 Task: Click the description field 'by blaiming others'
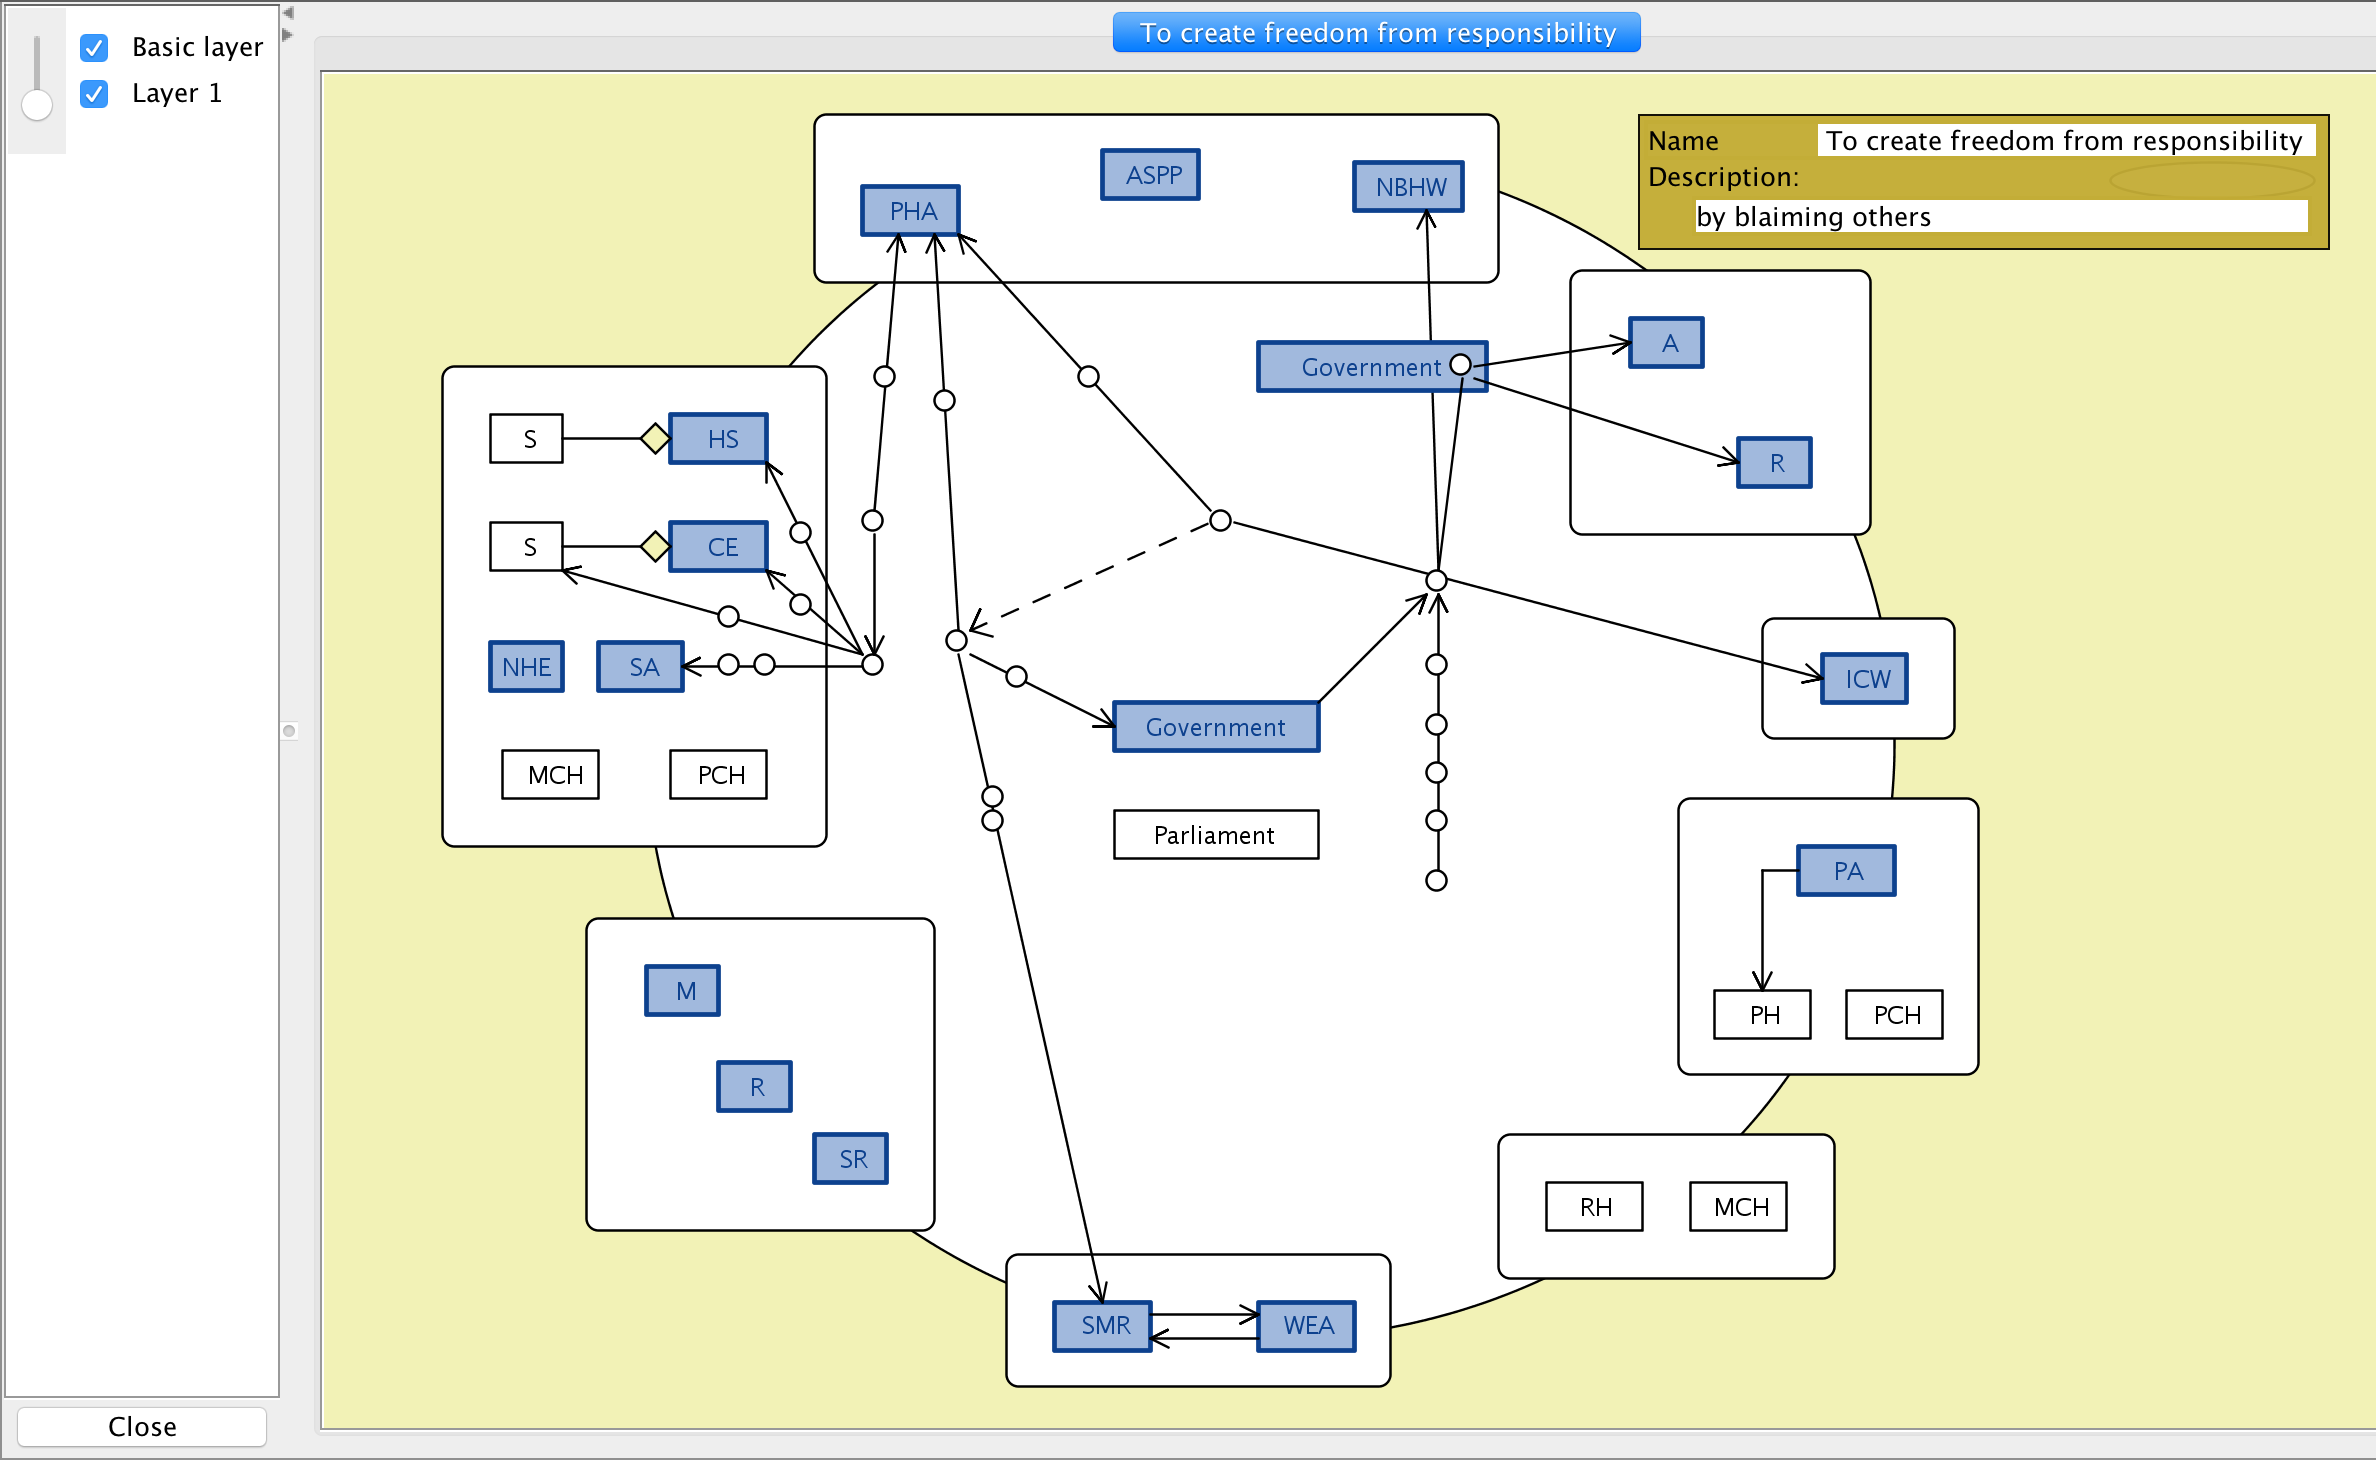click(2000, 217)
